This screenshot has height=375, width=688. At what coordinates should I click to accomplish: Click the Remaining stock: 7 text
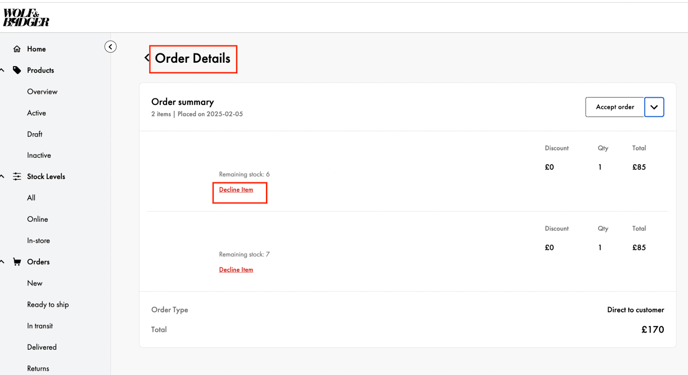pos(244,254)
